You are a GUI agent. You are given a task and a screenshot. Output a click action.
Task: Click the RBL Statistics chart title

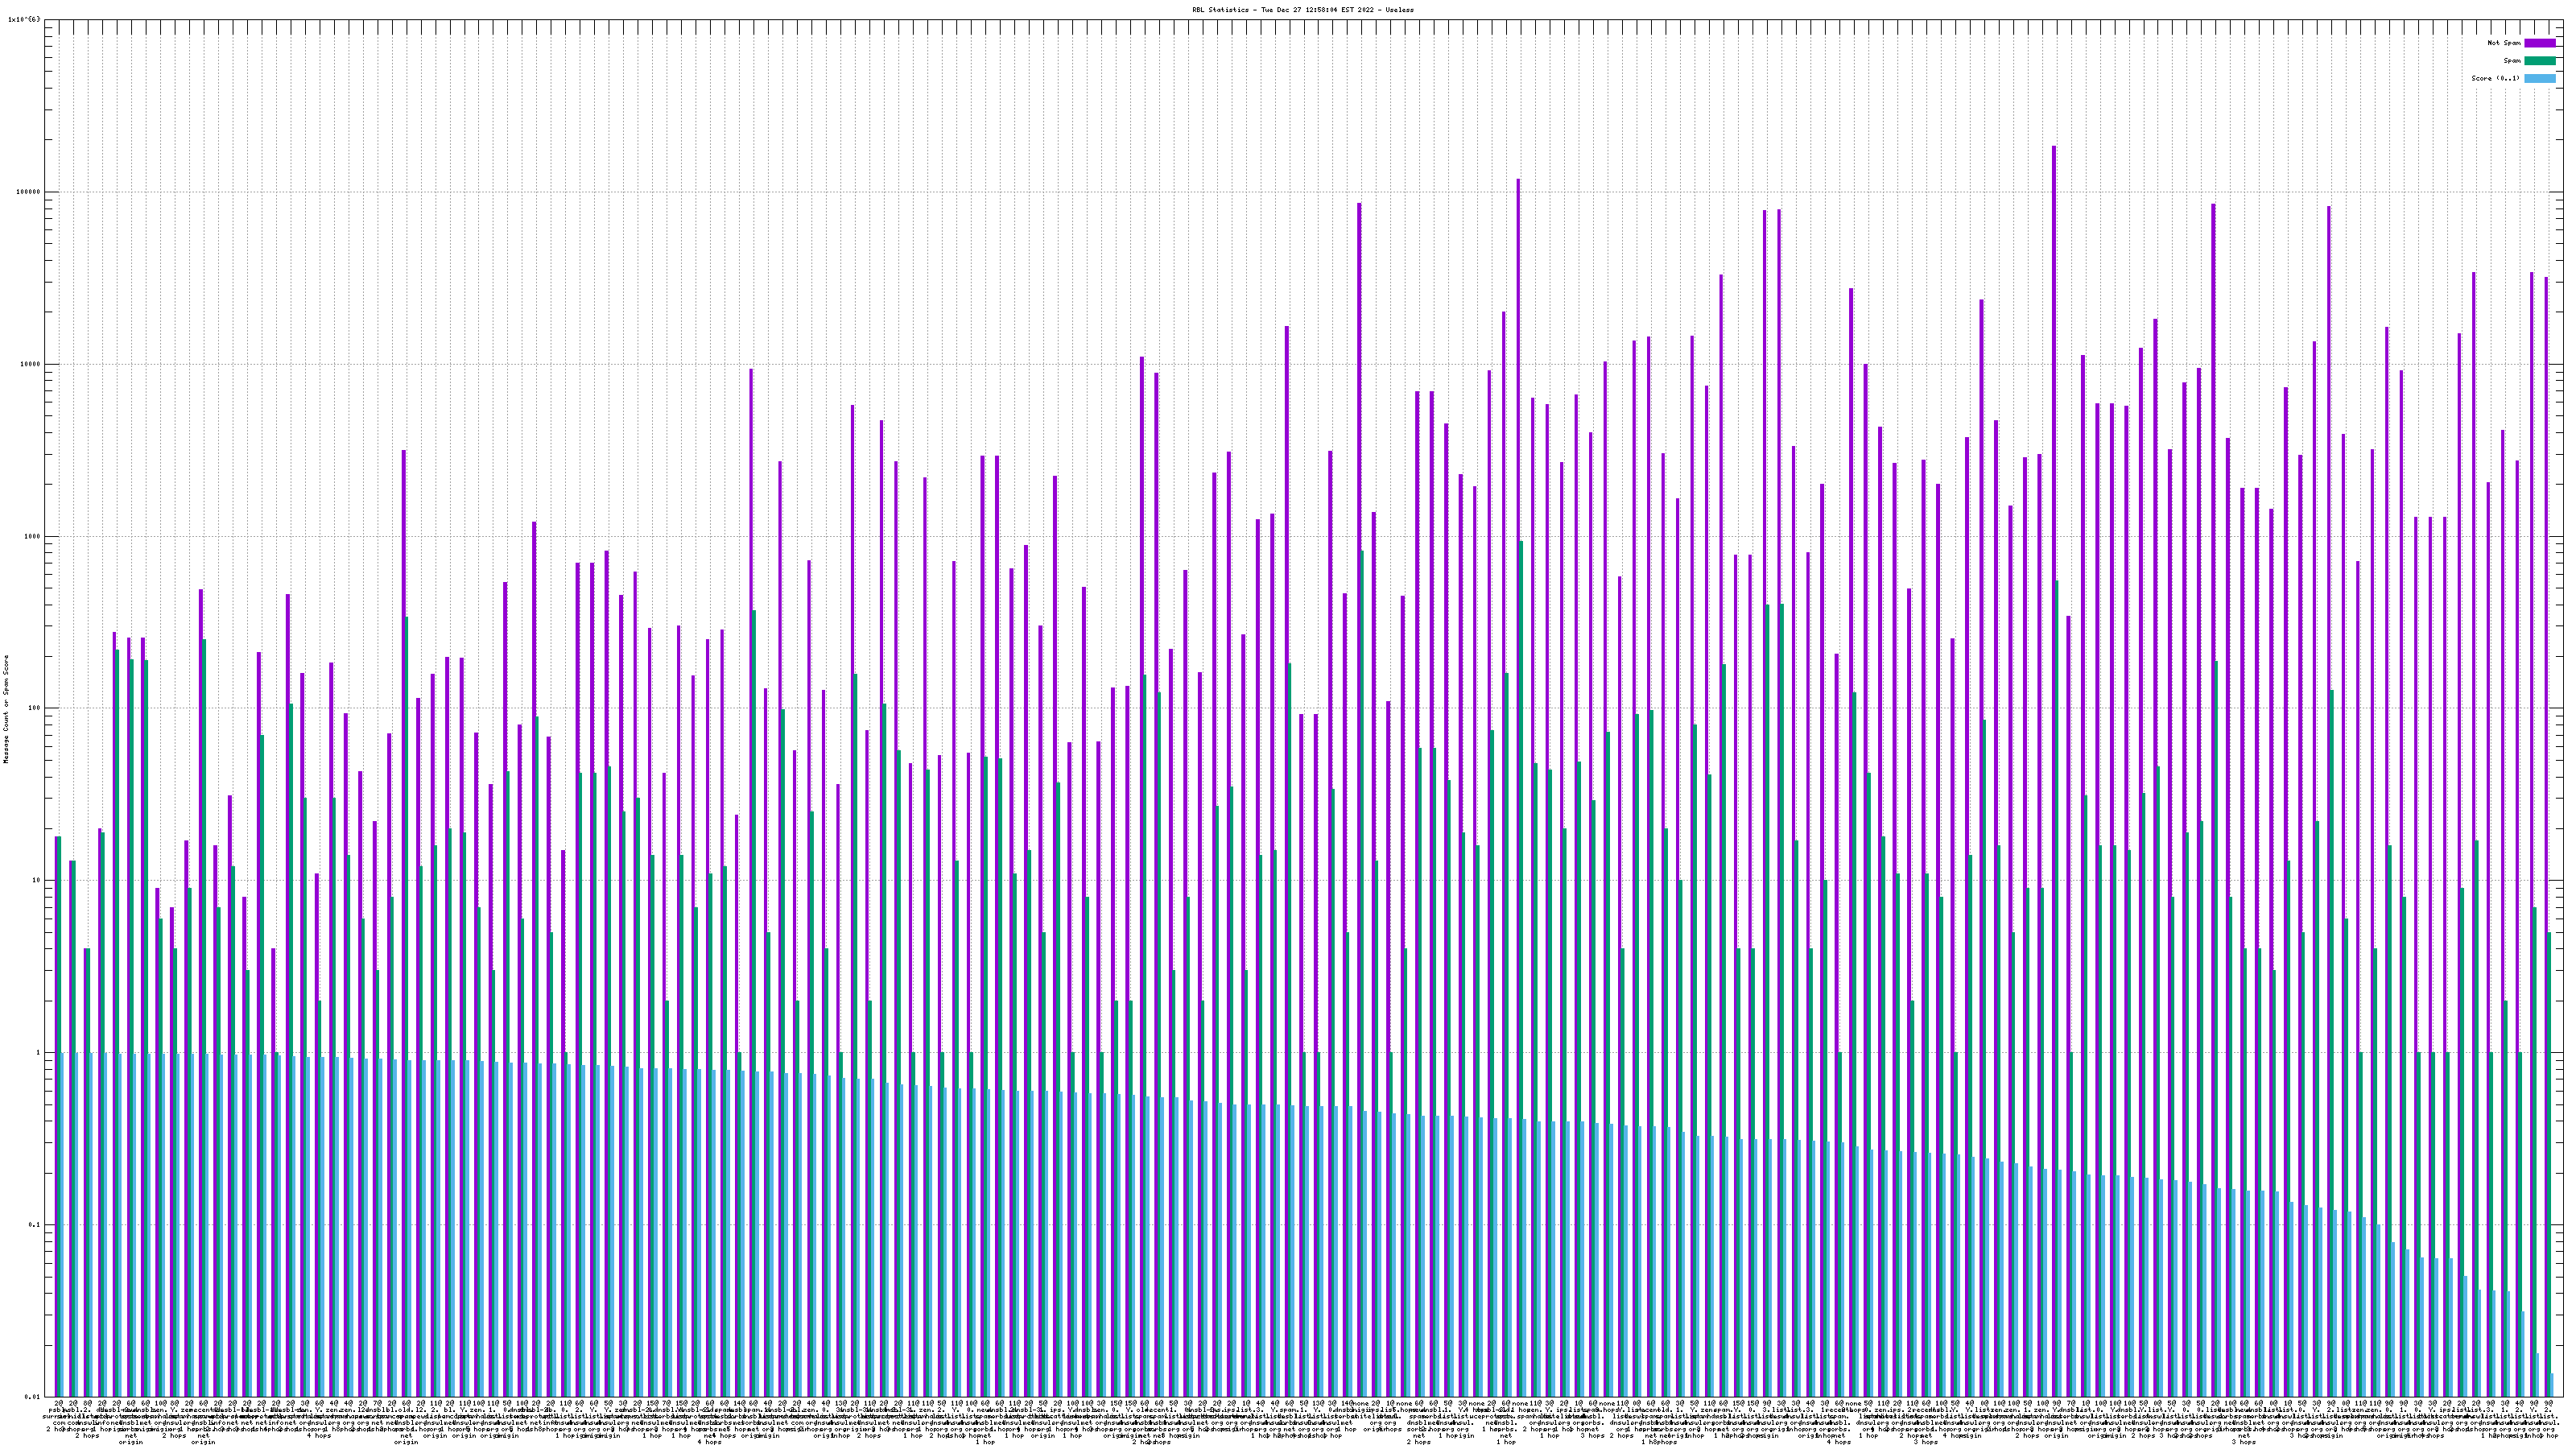point(1302,10)
